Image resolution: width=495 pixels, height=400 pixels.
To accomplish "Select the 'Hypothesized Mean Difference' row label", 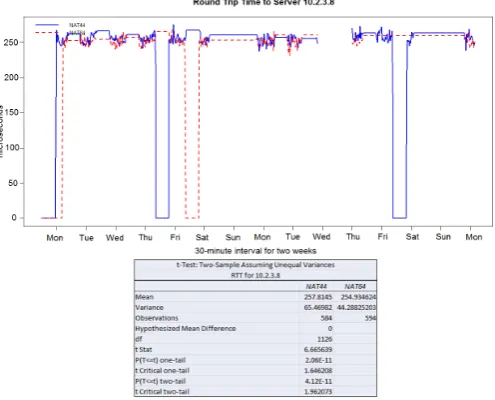I will (x=185, y=328).
